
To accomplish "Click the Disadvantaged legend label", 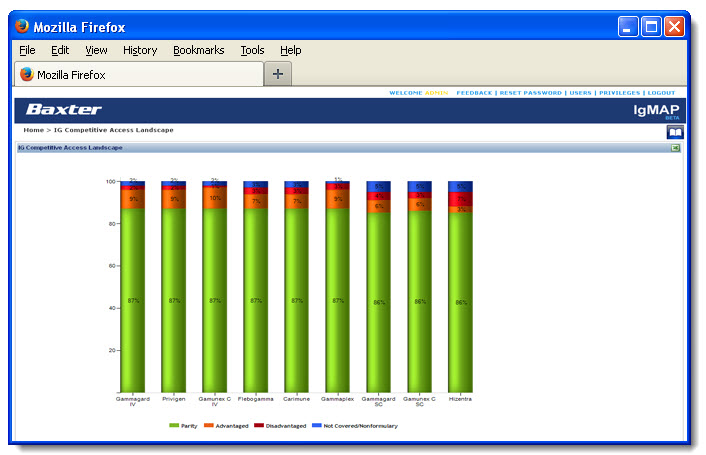I will click(x=286, y=426).
